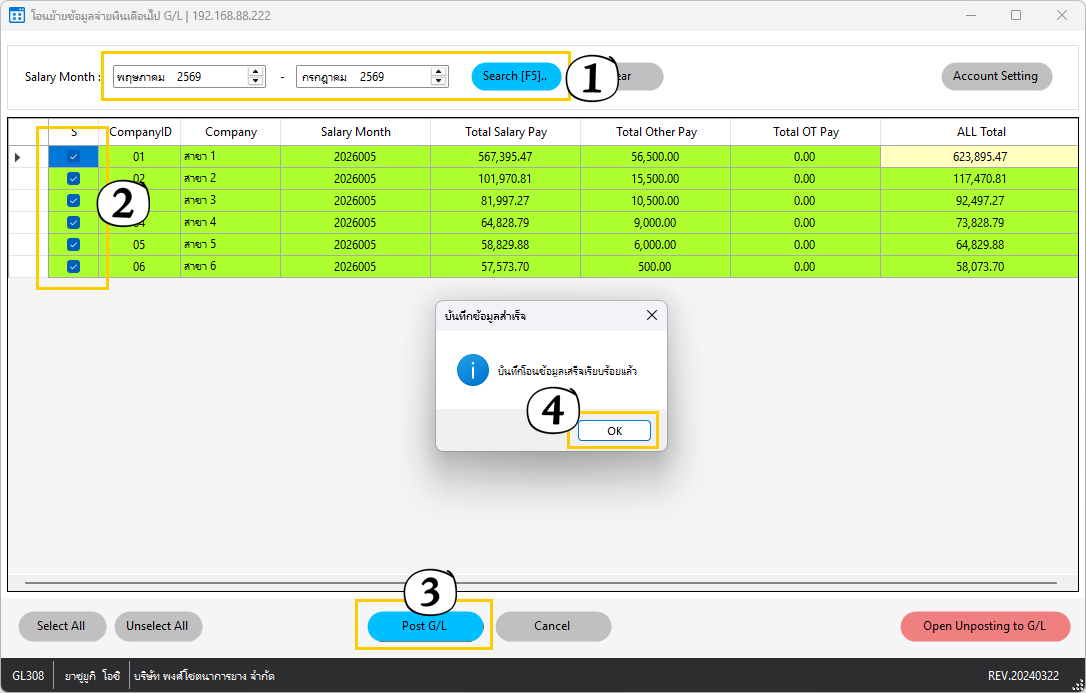This screenshot has height=693, width=1086.
Task: Select cell 500.00 in branch 06 row
Action: [x=656, y=267]
